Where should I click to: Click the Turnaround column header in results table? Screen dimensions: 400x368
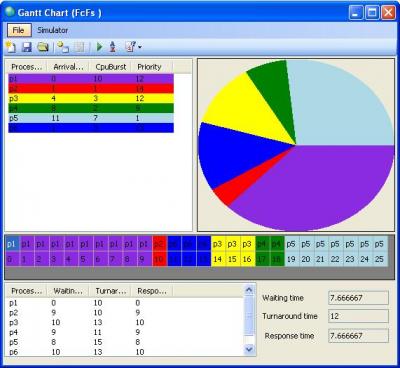coord(110,291)
